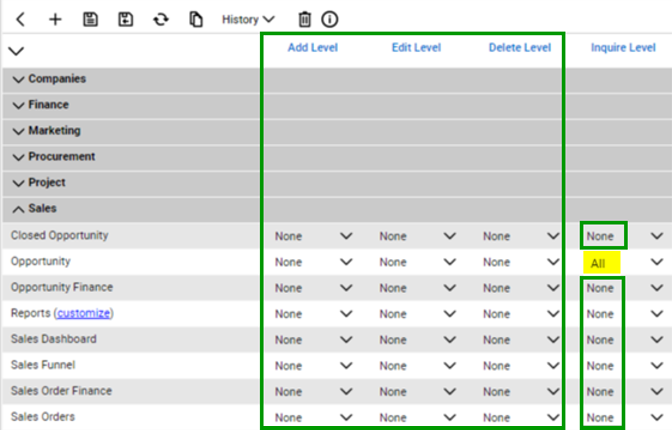Click the Edit Level column header
Viewport: 672px width, 430px height.
click(416, 47)
